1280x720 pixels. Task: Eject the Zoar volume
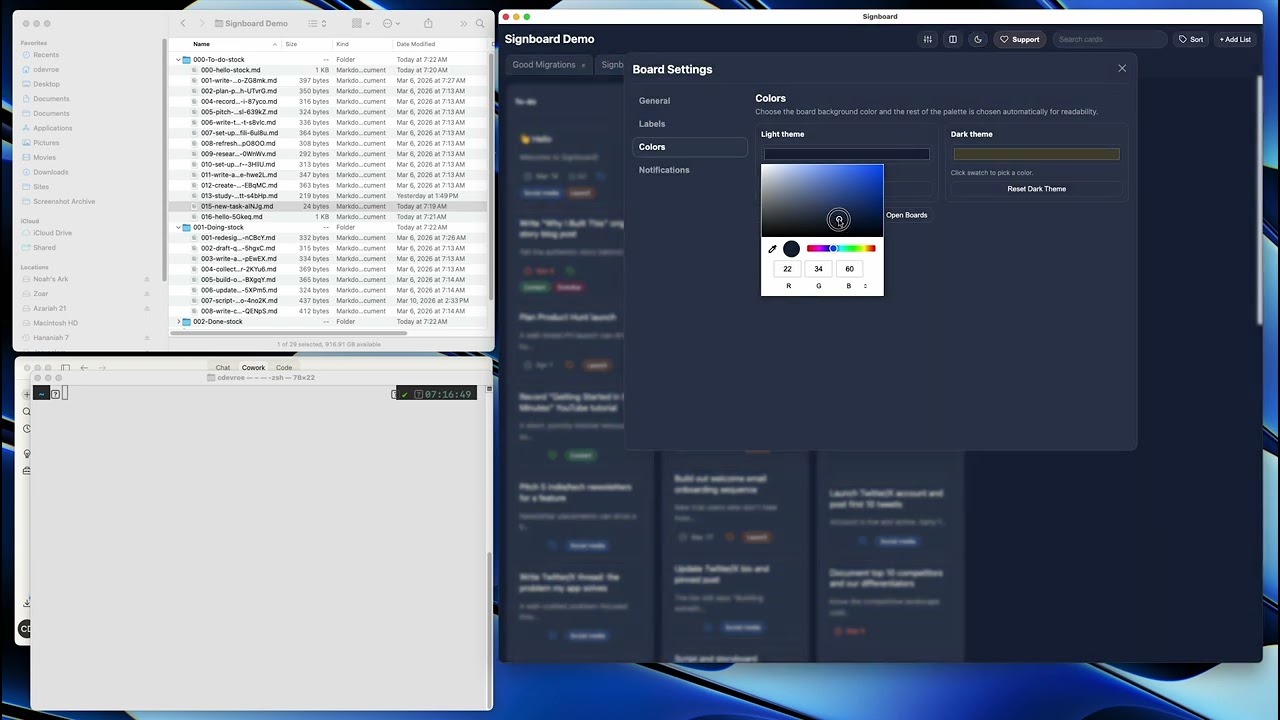tap(147, 294)
